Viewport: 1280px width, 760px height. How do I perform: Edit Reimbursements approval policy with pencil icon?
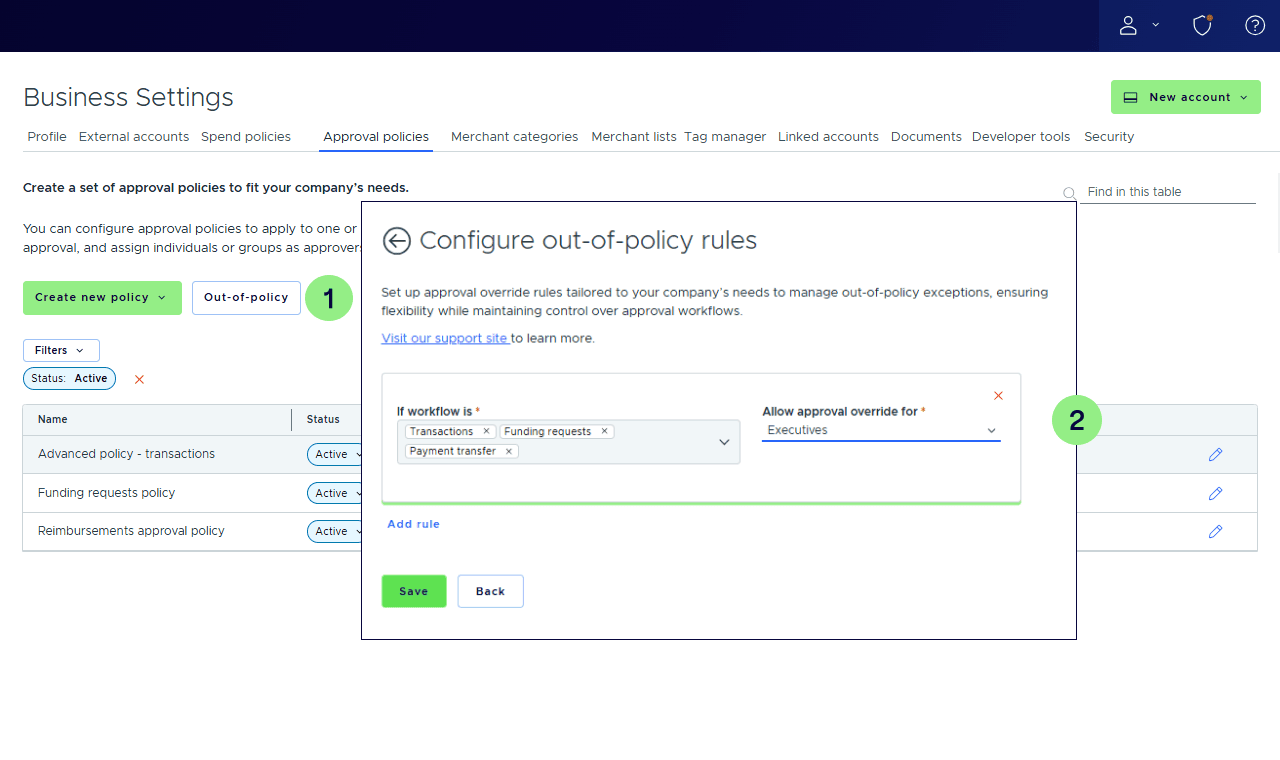(1215, 531)
